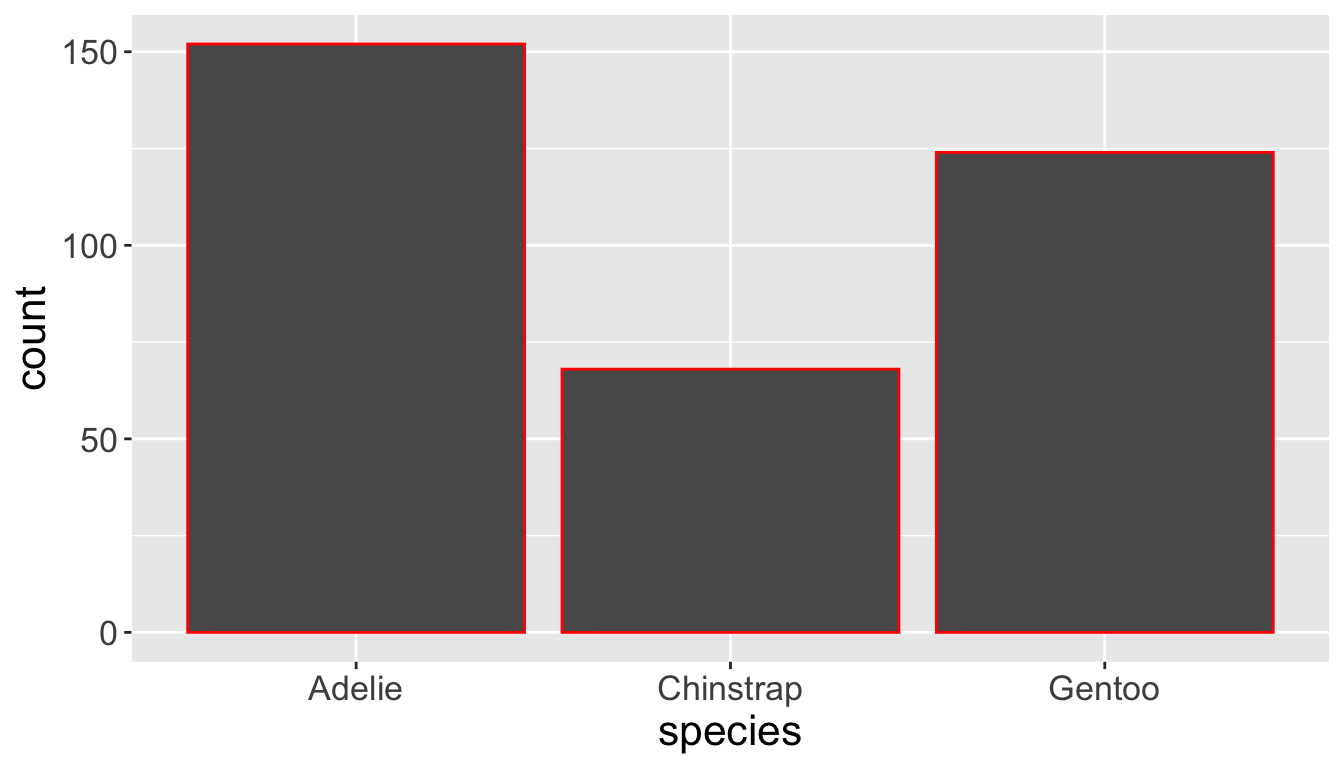Viewport: 1344px width, 768px height.
Task: Click the Gentoo bar
Action: click(1104, 392)
